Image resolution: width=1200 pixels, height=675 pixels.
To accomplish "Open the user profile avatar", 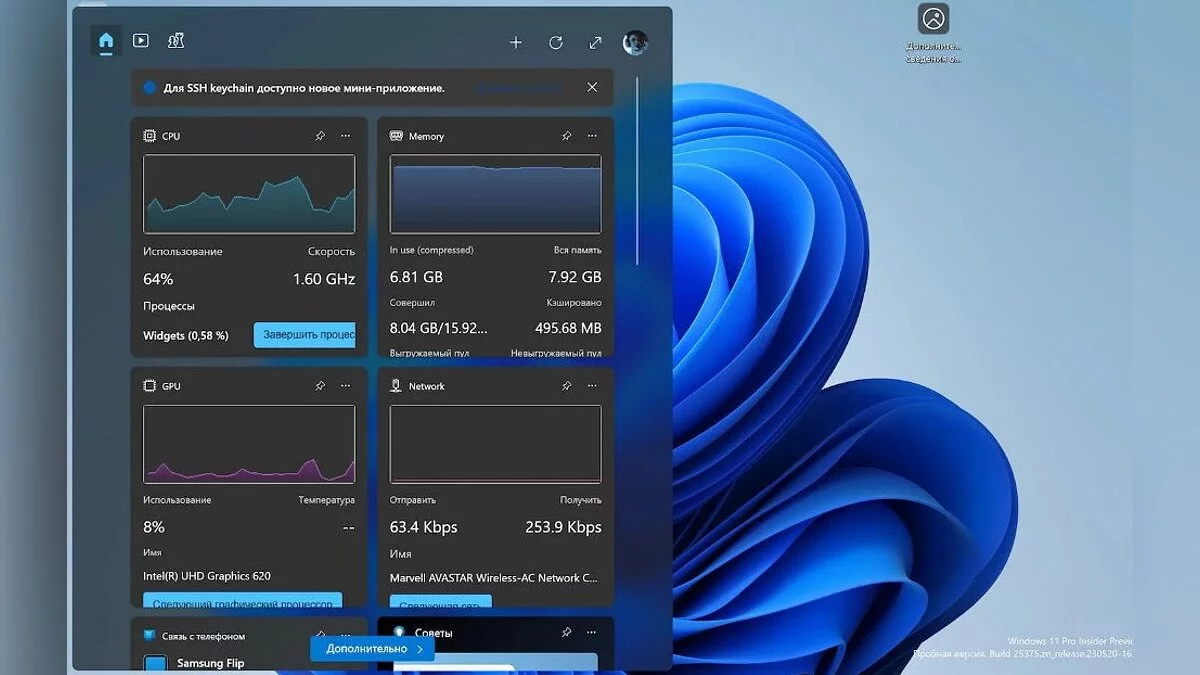I will (635, 42).
